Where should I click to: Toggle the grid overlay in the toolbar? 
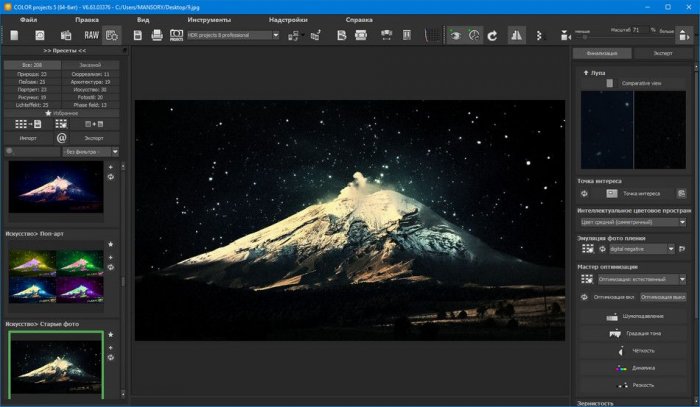[431, 35]
